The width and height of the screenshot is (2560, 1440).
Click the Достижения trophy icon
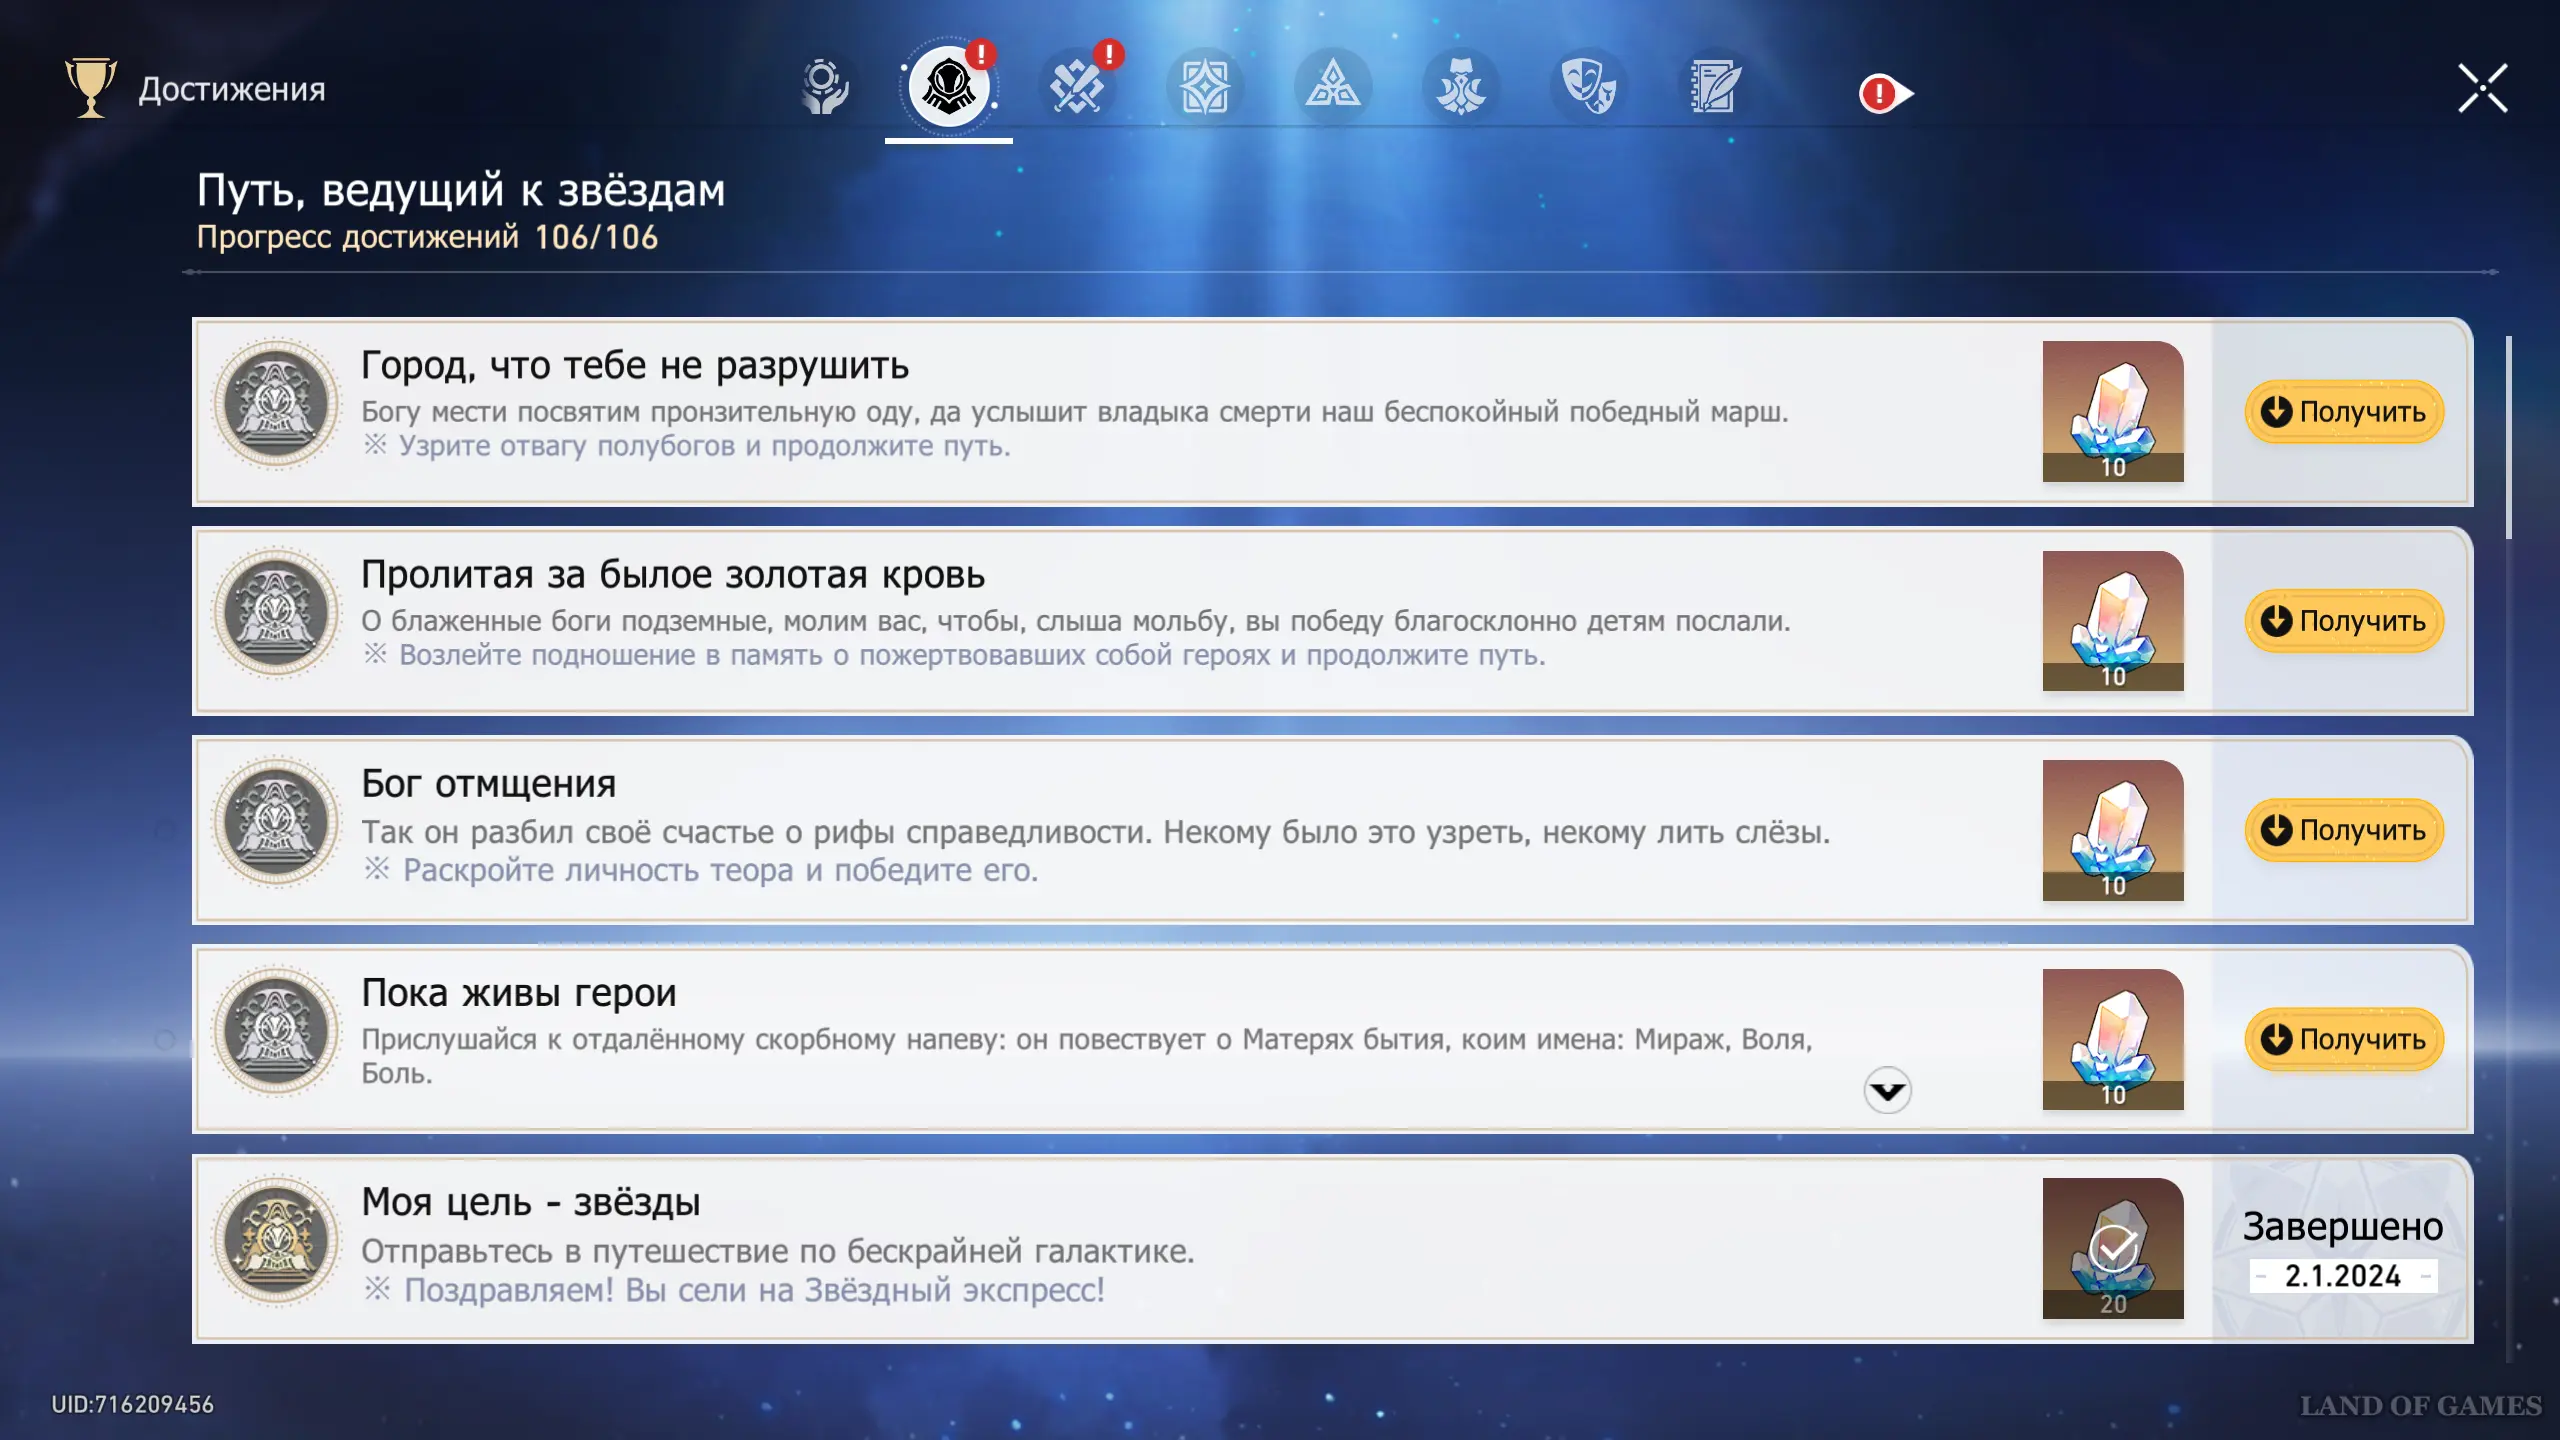tap(91, 88)
